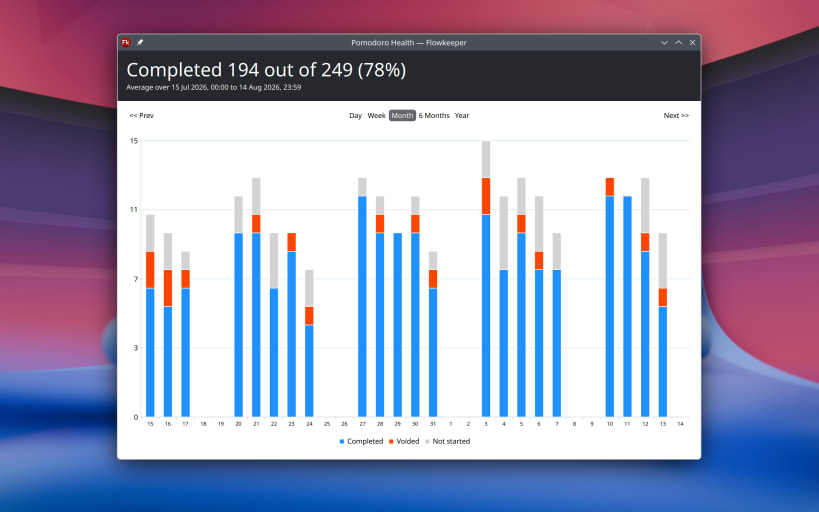Select the Month view tab
The width and height of the screenshot is (819, 512).
tap(402, 115)
